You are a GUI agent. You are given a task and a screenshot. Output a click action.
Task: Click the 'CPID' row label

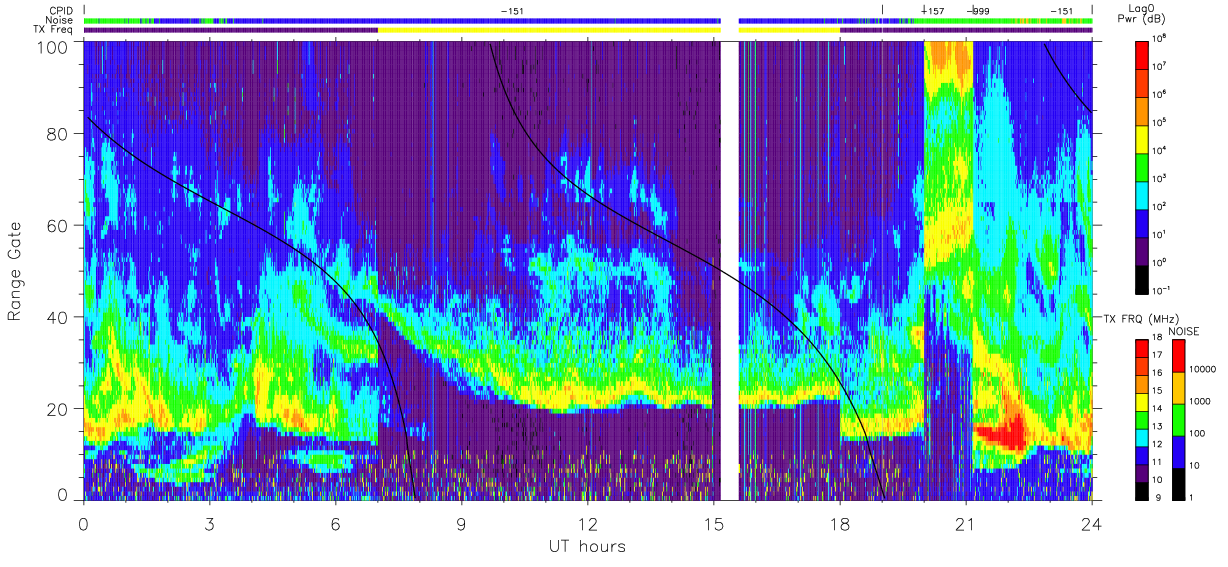point(60,11)
